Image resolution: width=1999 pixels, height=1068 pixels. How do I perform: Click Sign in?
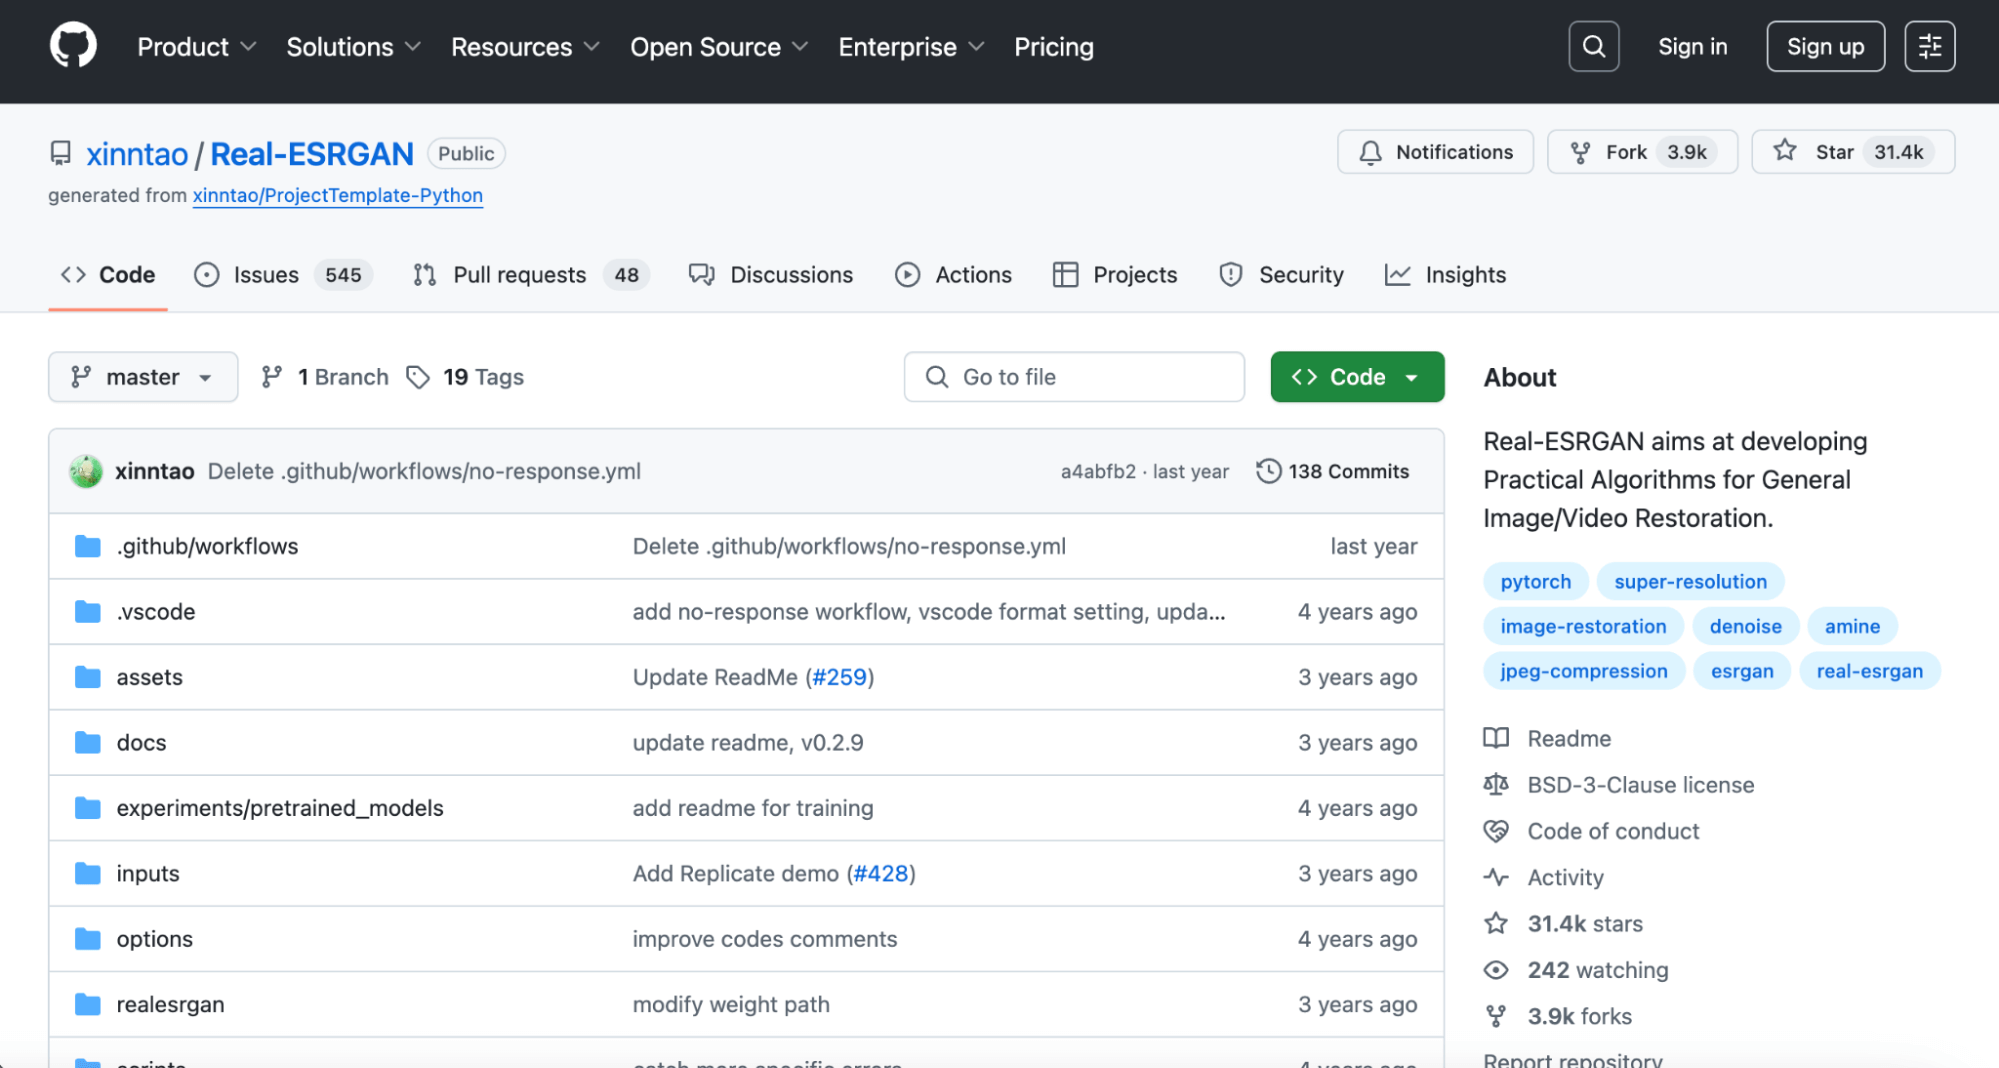[x=1692, y=47]
